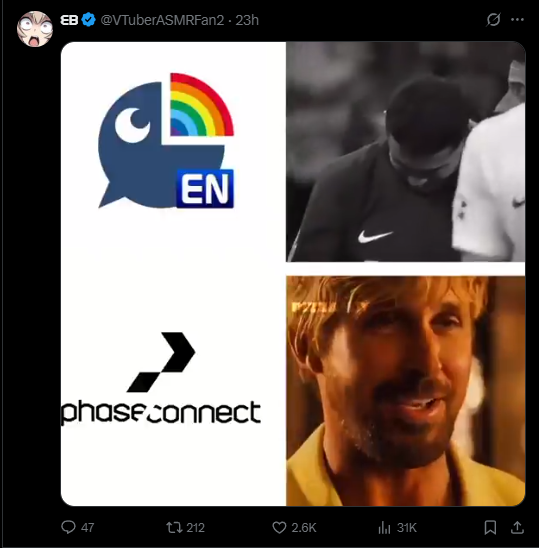Open the anime avatar profile picture
This screenshot has height=548, width=539.
[x=35, y=29]
